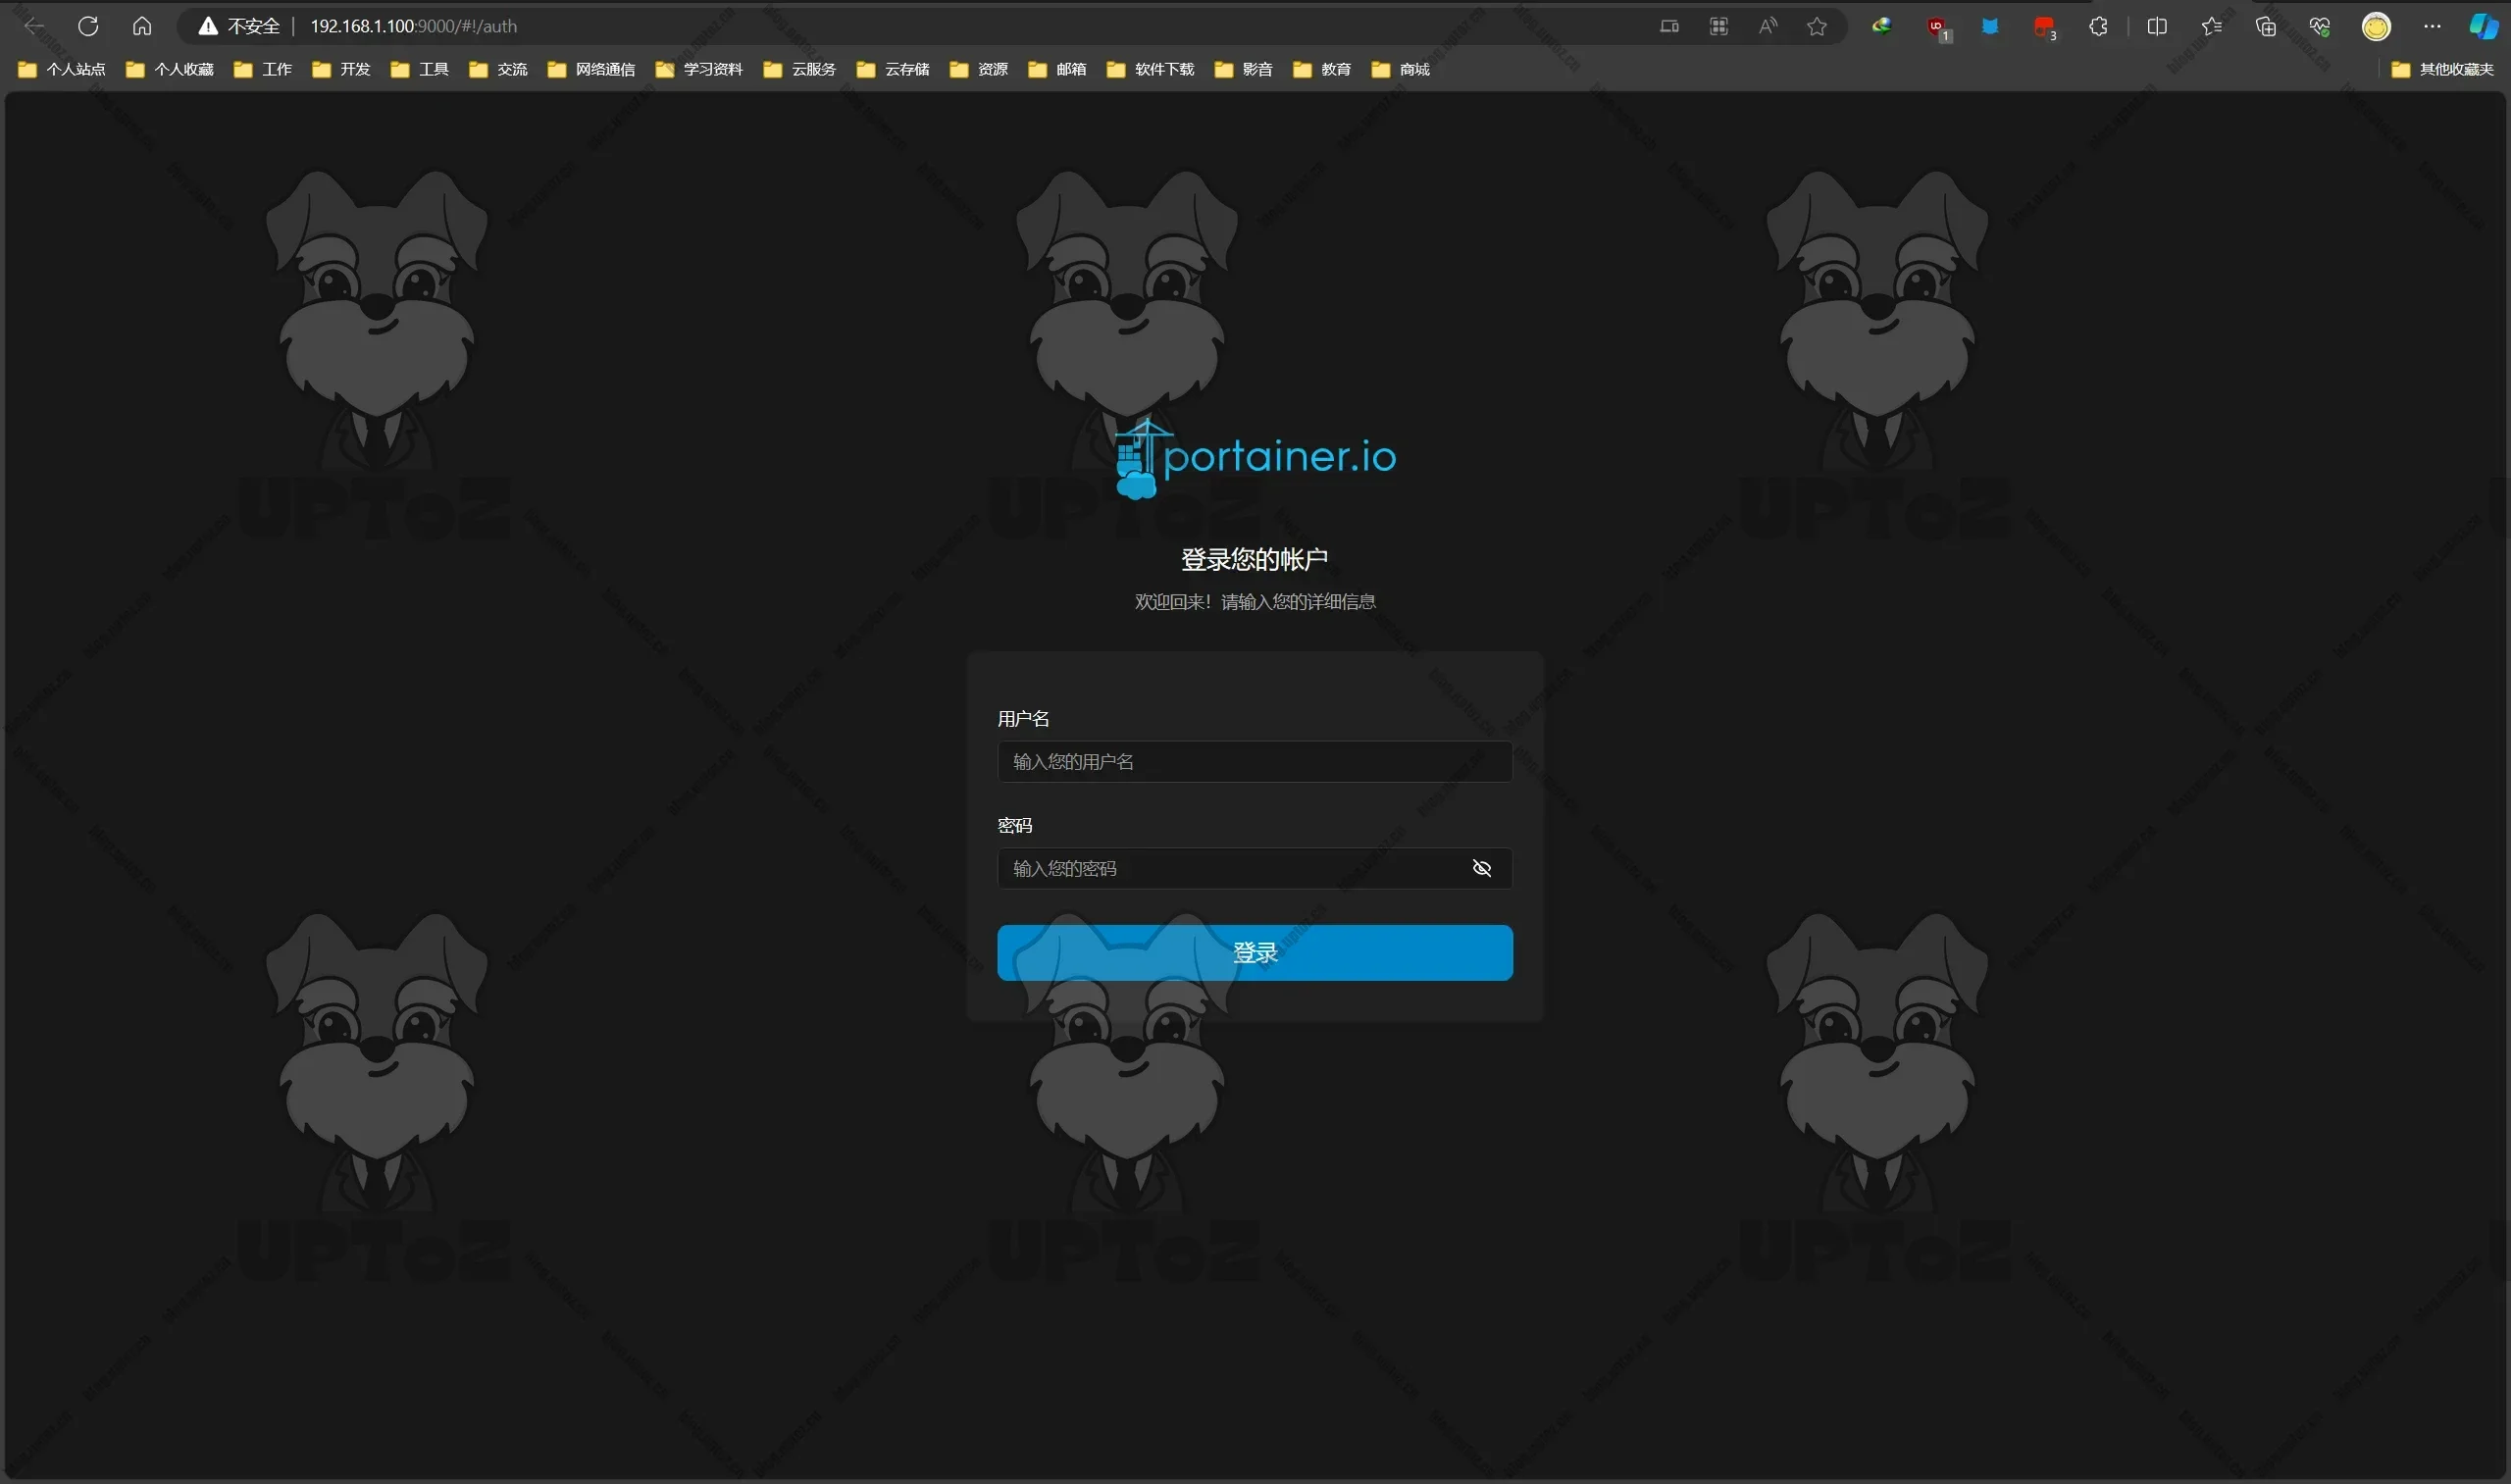Image resolution: width=2511 pixels, height=1484 pixels.
Task: Click the blue extension icon in toolbar
Action: (1990, 26)
